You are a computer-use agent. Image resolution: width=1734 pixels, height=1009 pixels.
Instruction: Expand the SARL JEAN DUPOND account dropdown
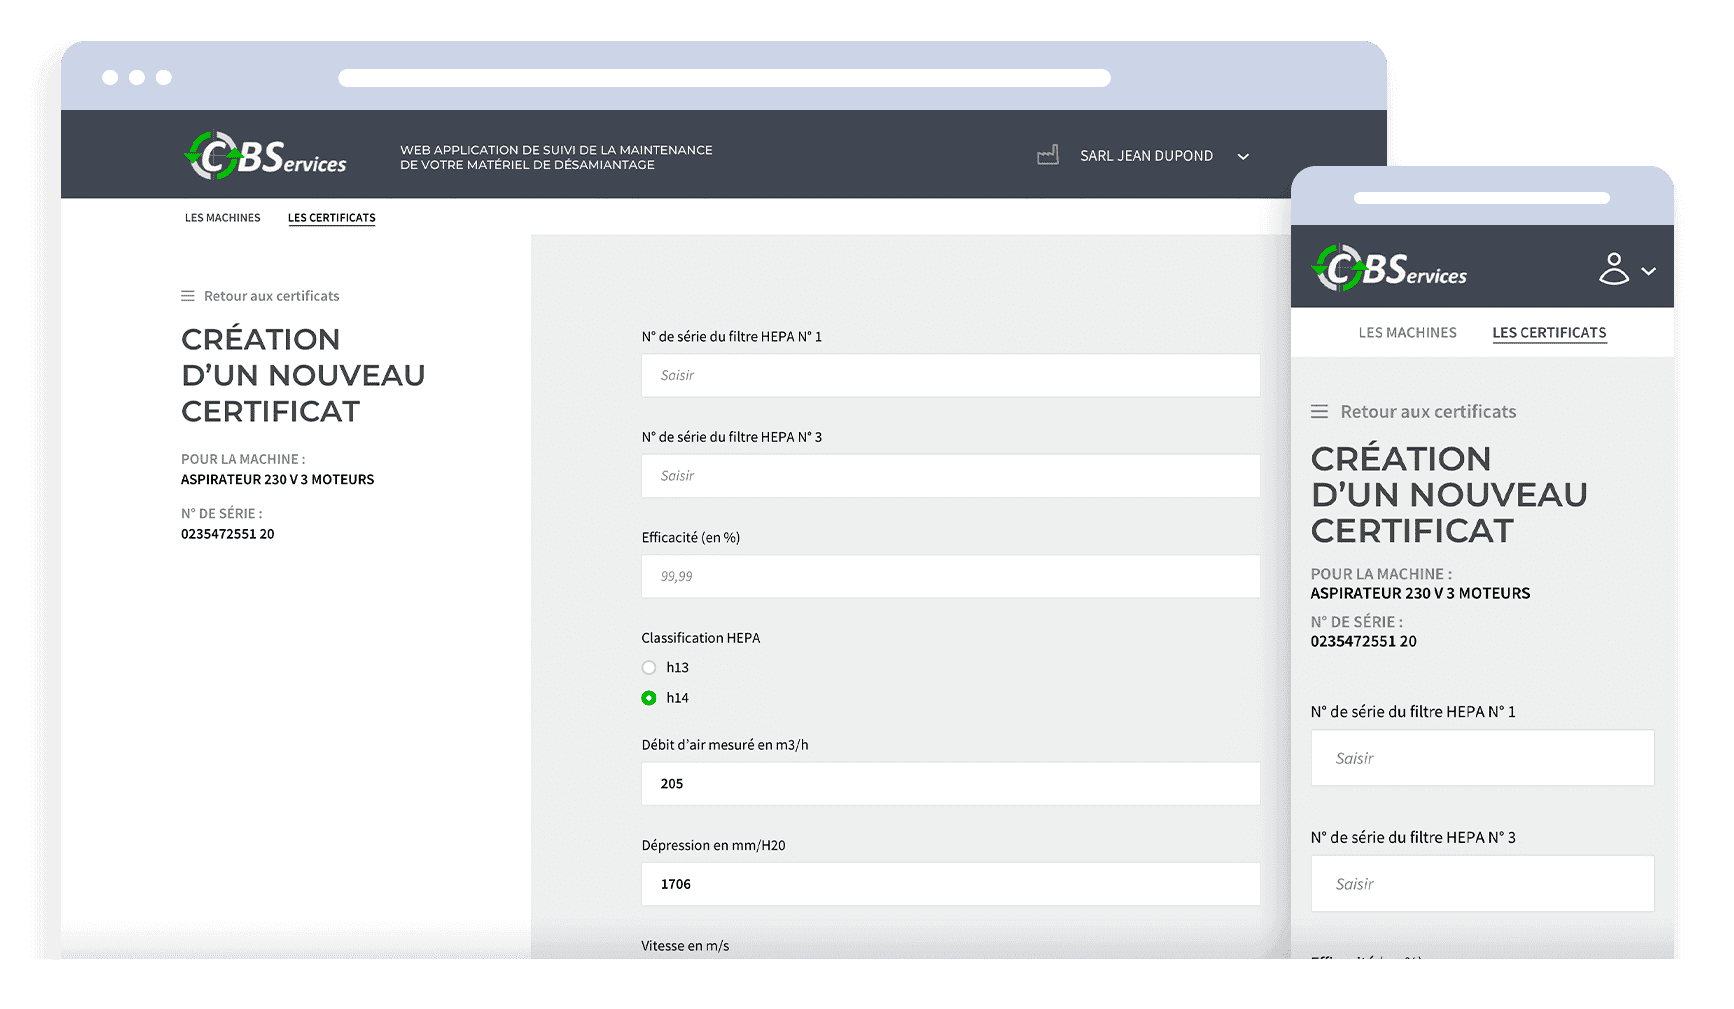tap(1243, 157)
